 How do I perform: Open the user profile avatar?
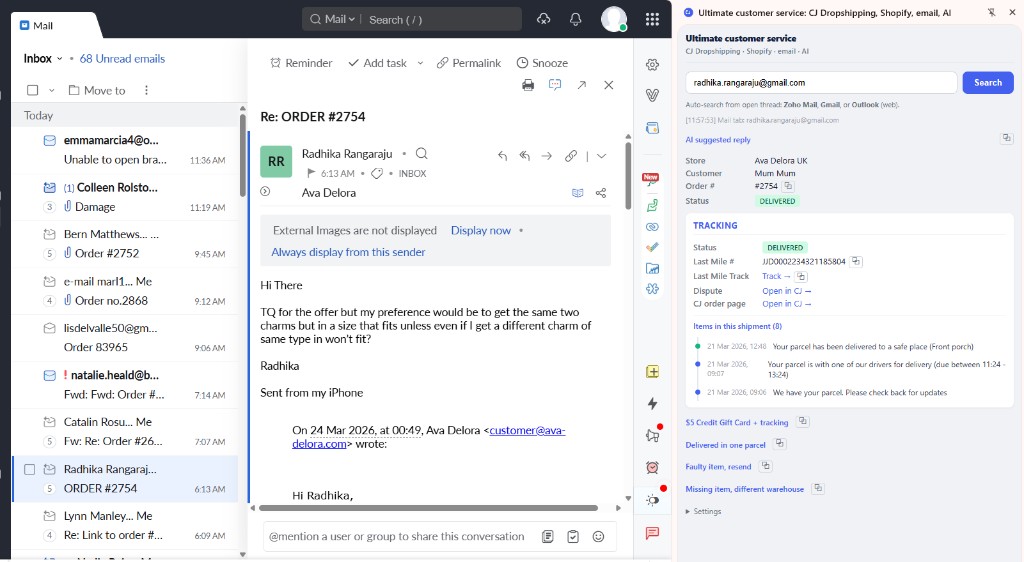point(614,20)
